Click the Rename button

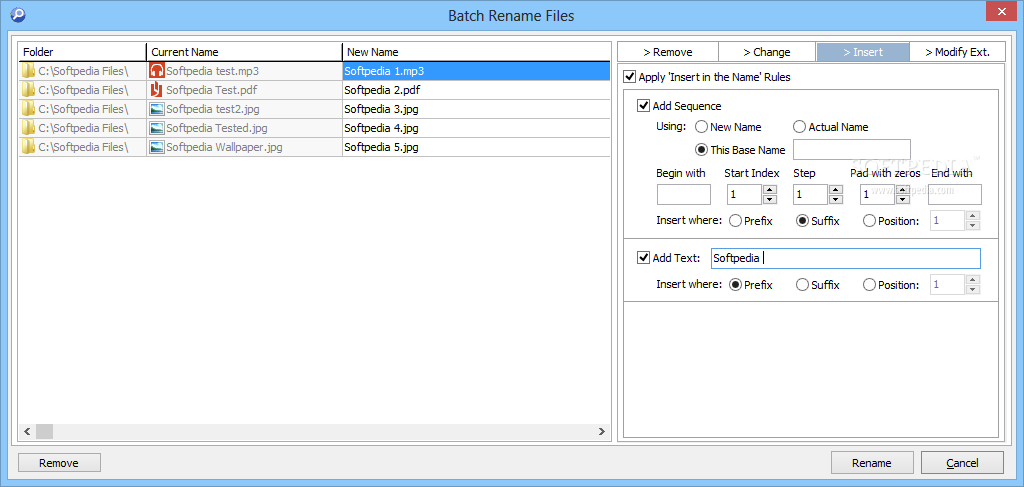point(872,463)
